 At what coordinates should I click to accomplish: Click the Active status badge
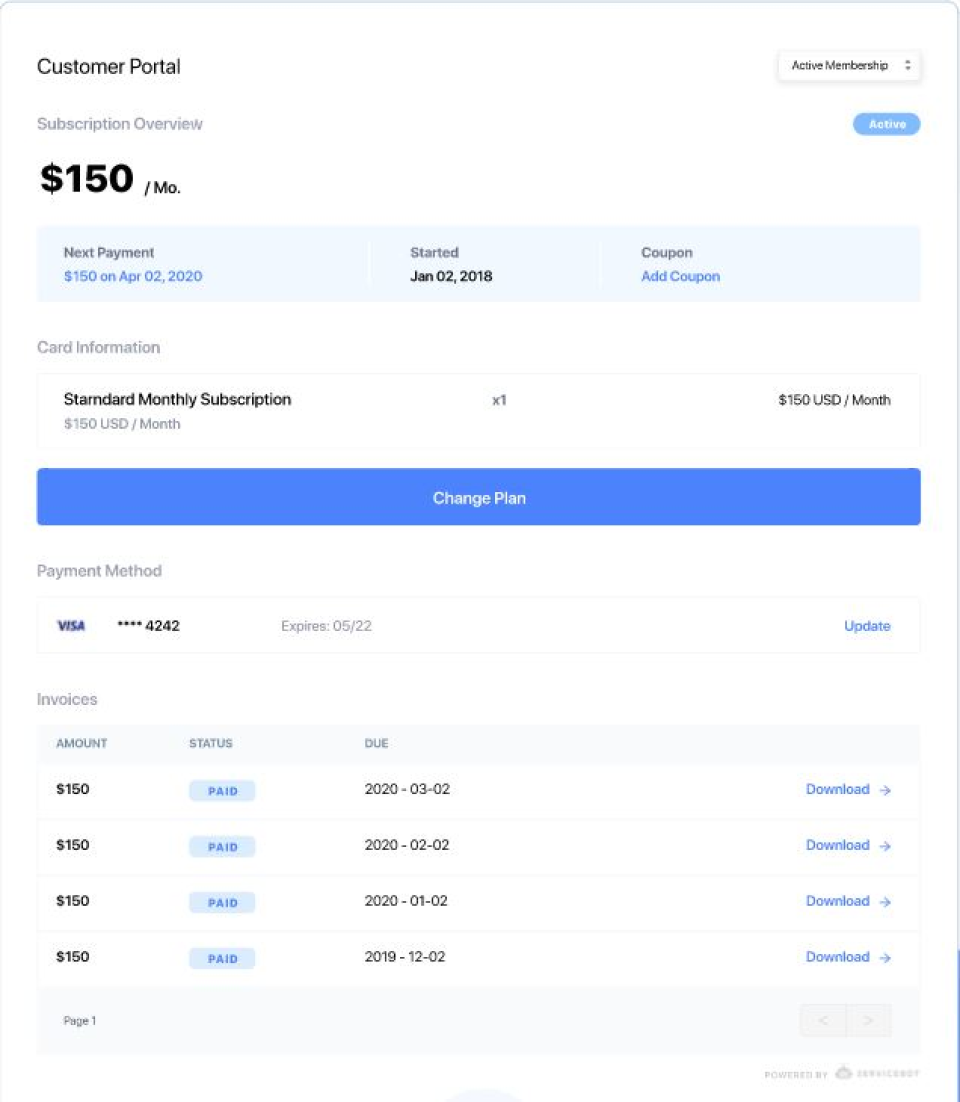point(886,125)
